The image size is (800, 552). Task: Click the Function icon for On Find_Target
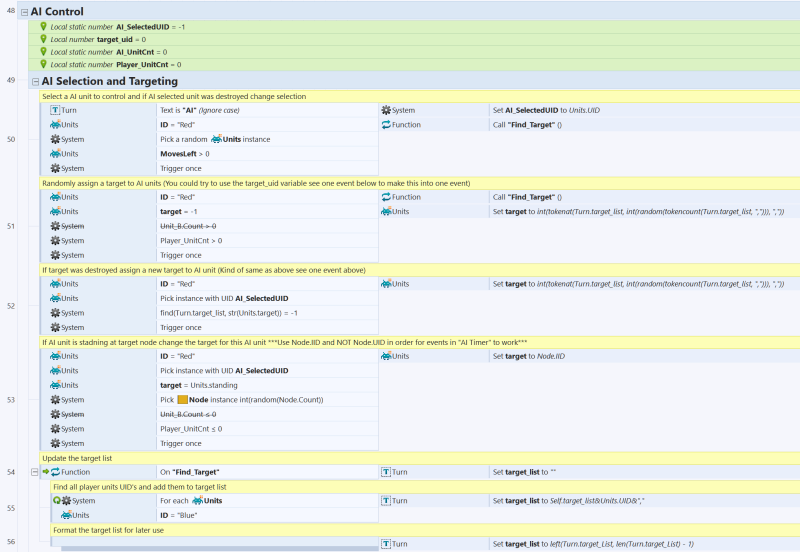point(55,472)
